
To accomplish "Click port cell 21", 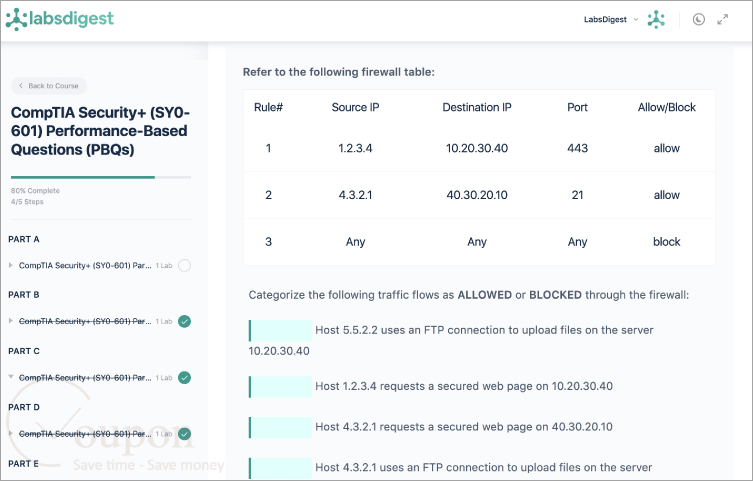I will coord(577,195).
